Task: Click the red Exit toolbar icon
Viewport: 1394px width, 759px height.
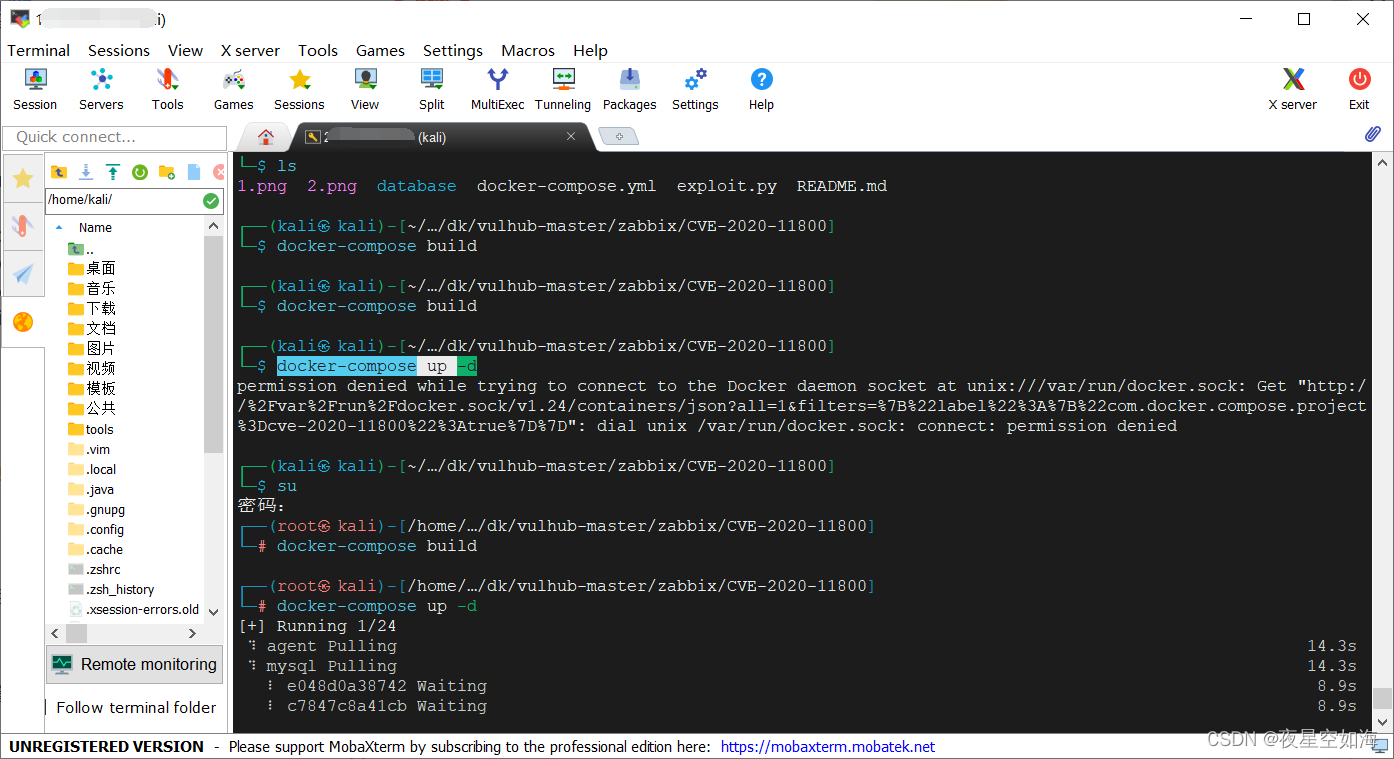Action: pos(1359,88)
